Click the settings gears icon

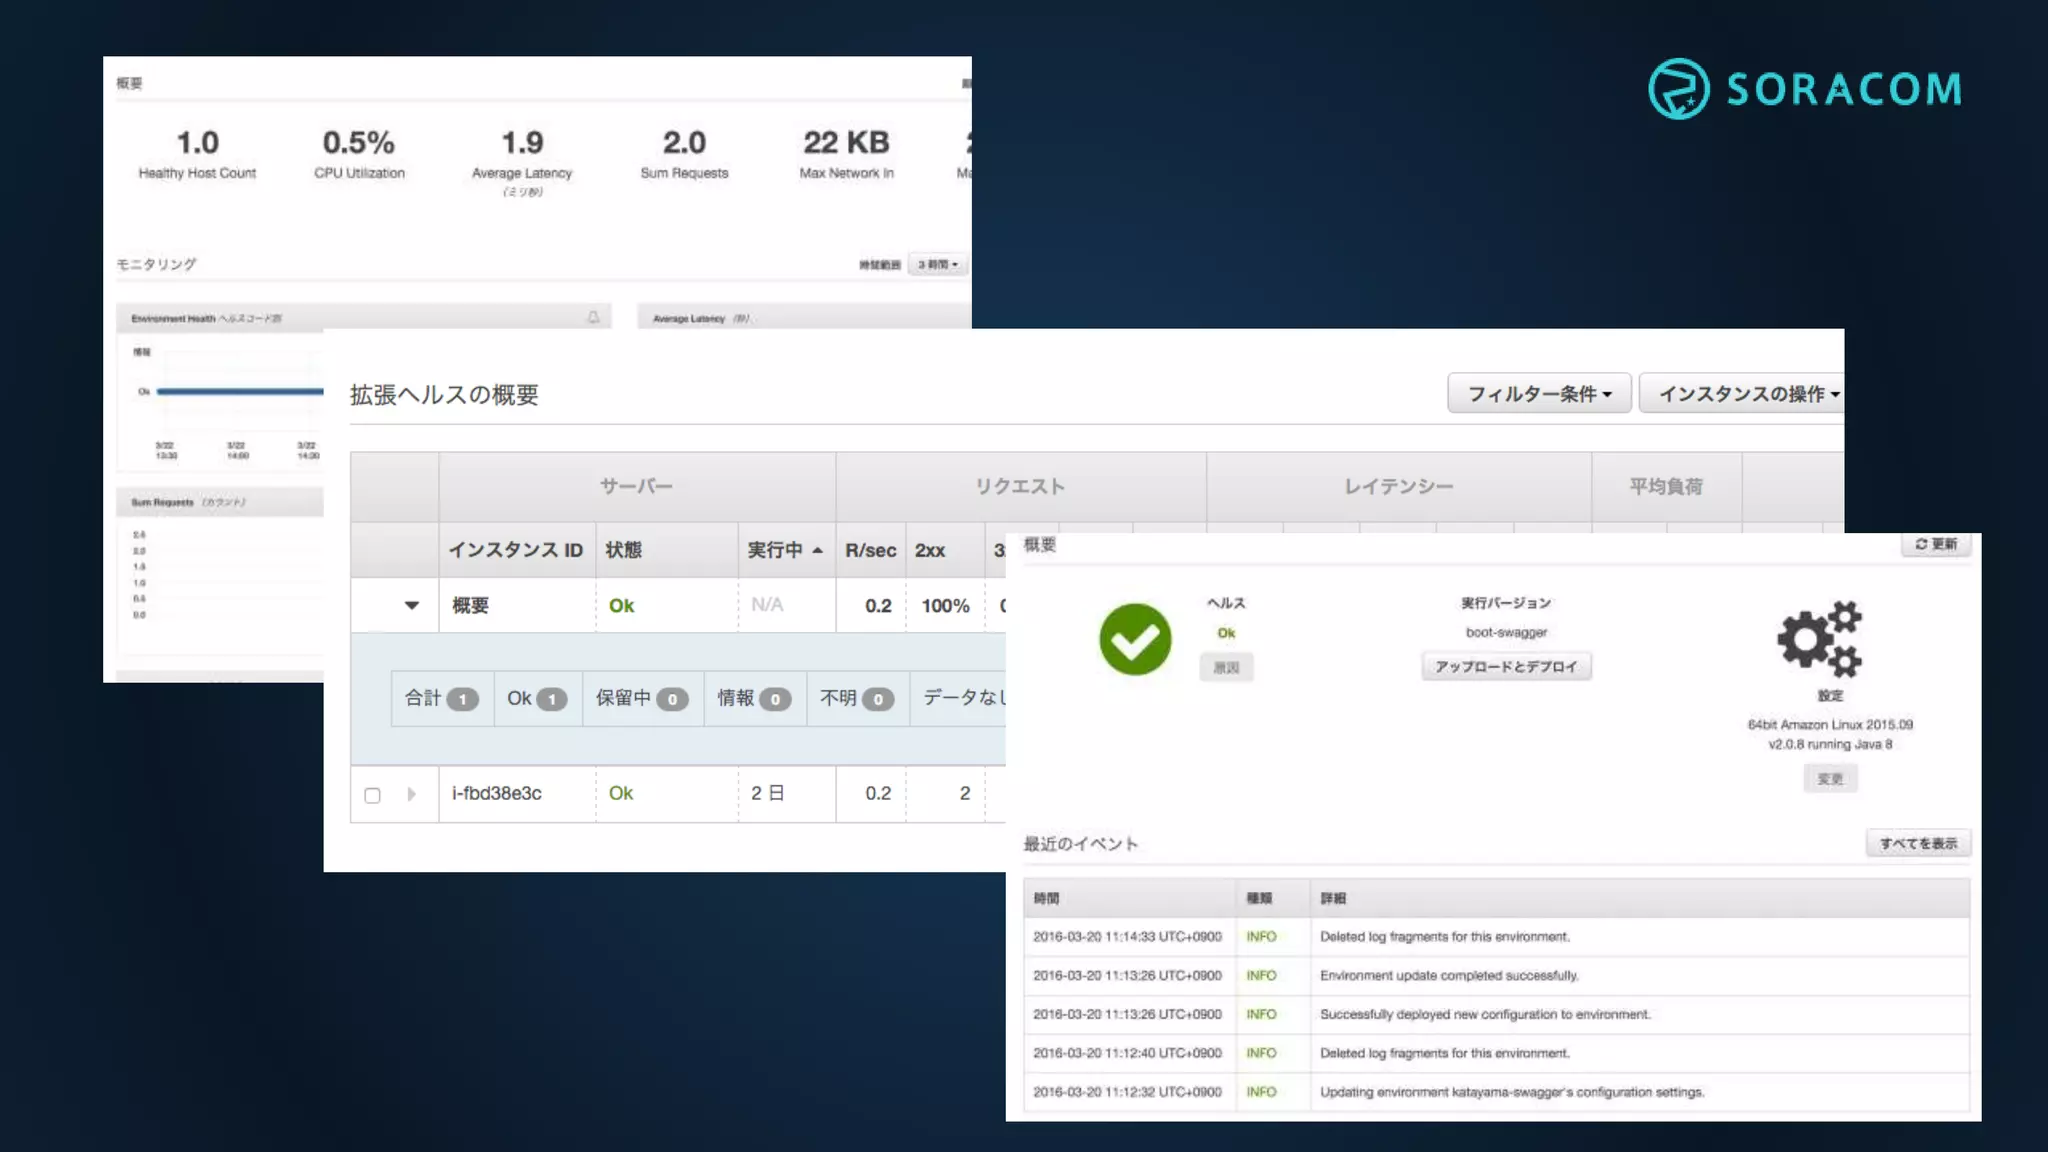1819,639
